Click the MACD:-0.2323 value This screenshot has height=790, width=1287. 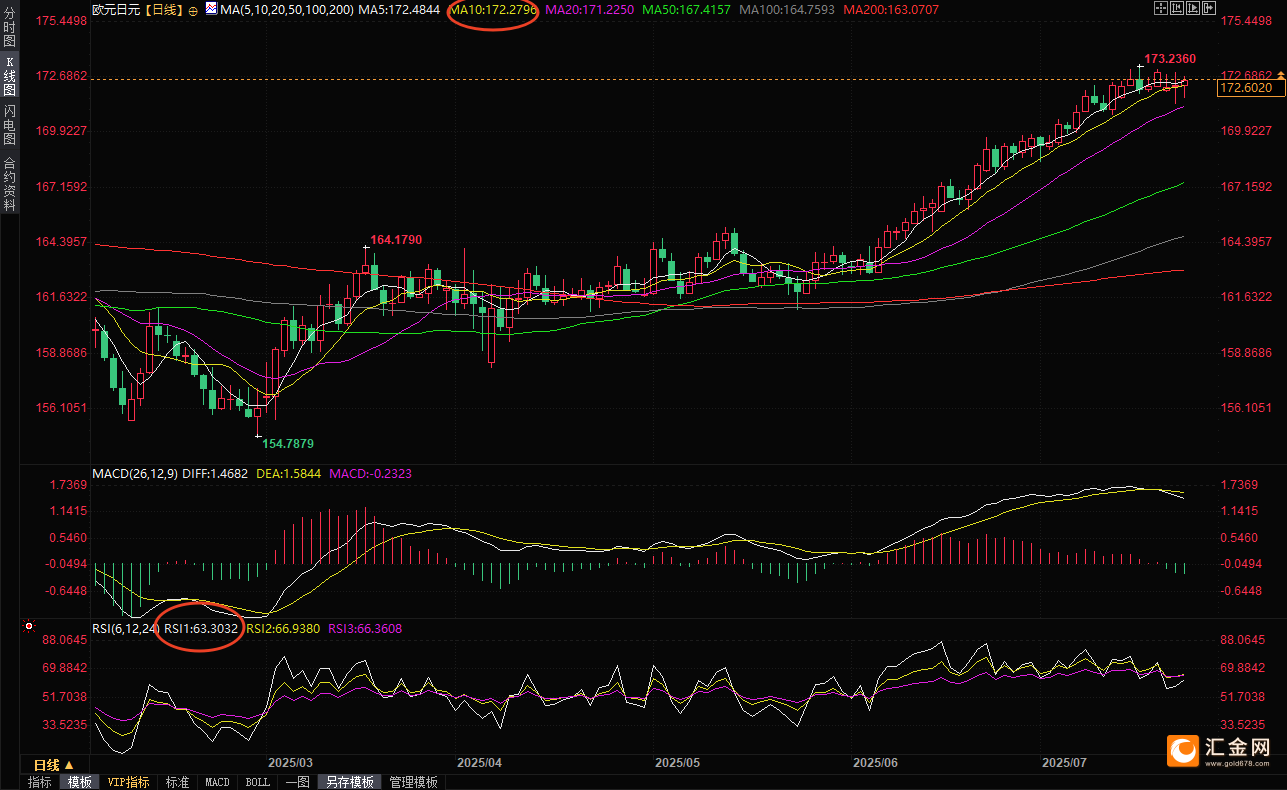[x=370, y=473]
